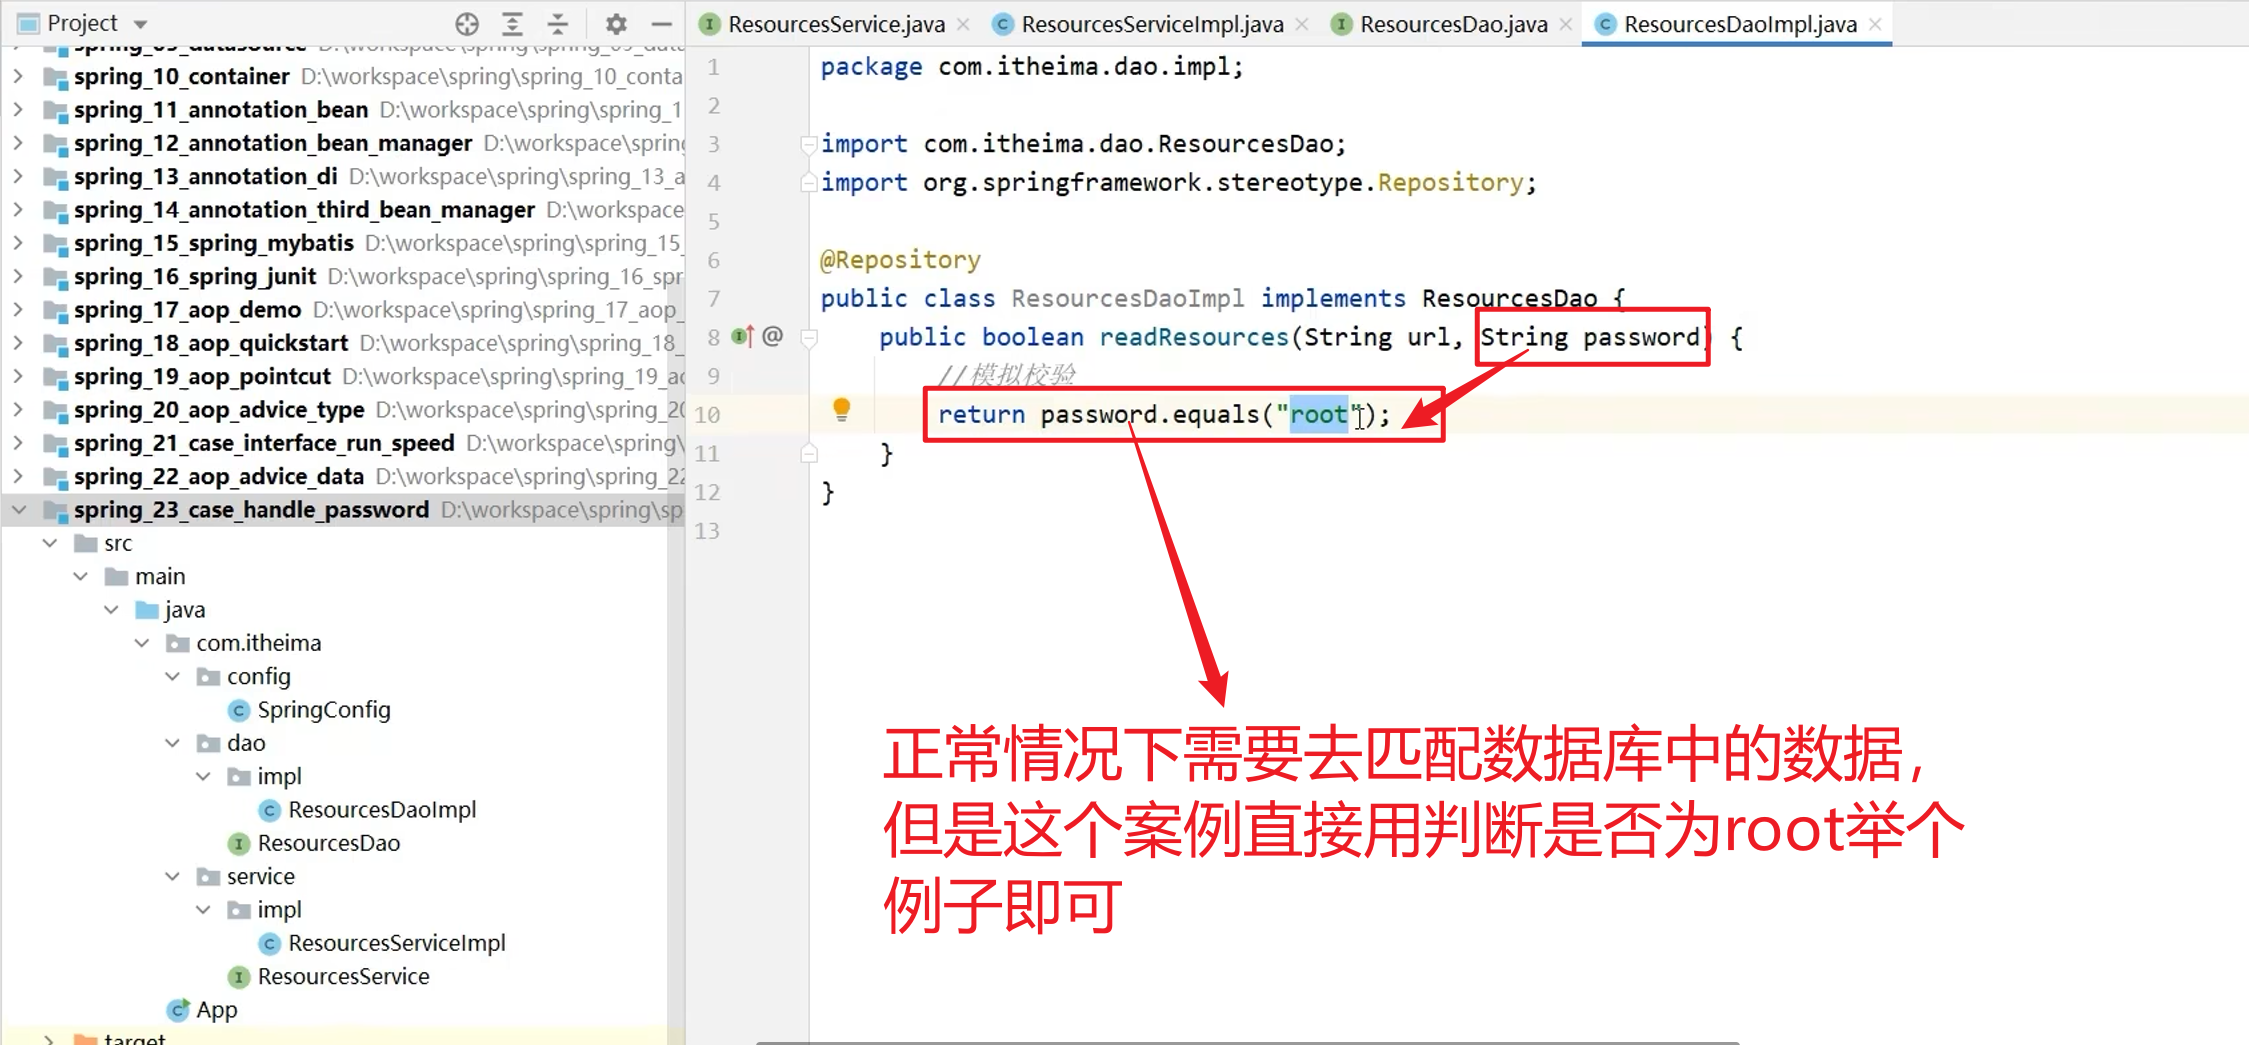The width and height of the screenshot is (2249, 1045).
Task: Select the main folder in the tree
Action: pos(160,576)
